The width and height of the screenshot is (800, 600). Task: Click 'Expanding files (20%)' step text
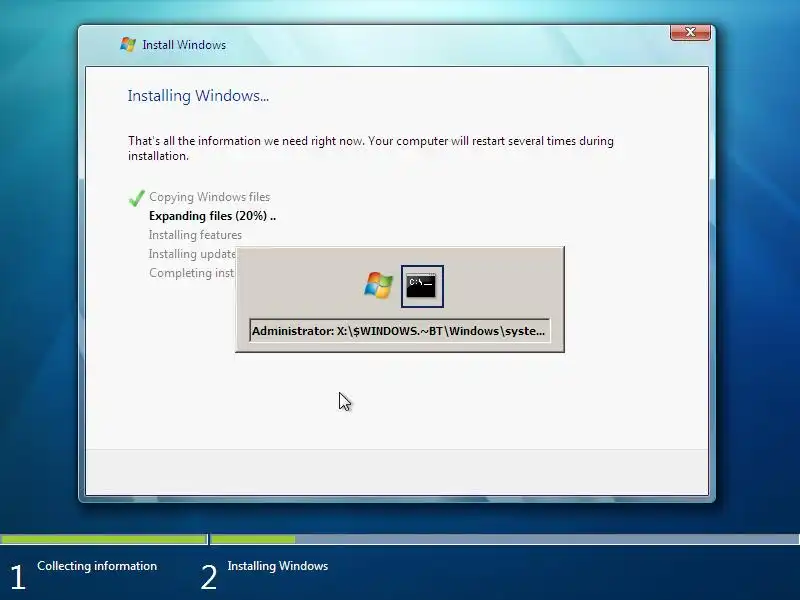click(212, 216)
